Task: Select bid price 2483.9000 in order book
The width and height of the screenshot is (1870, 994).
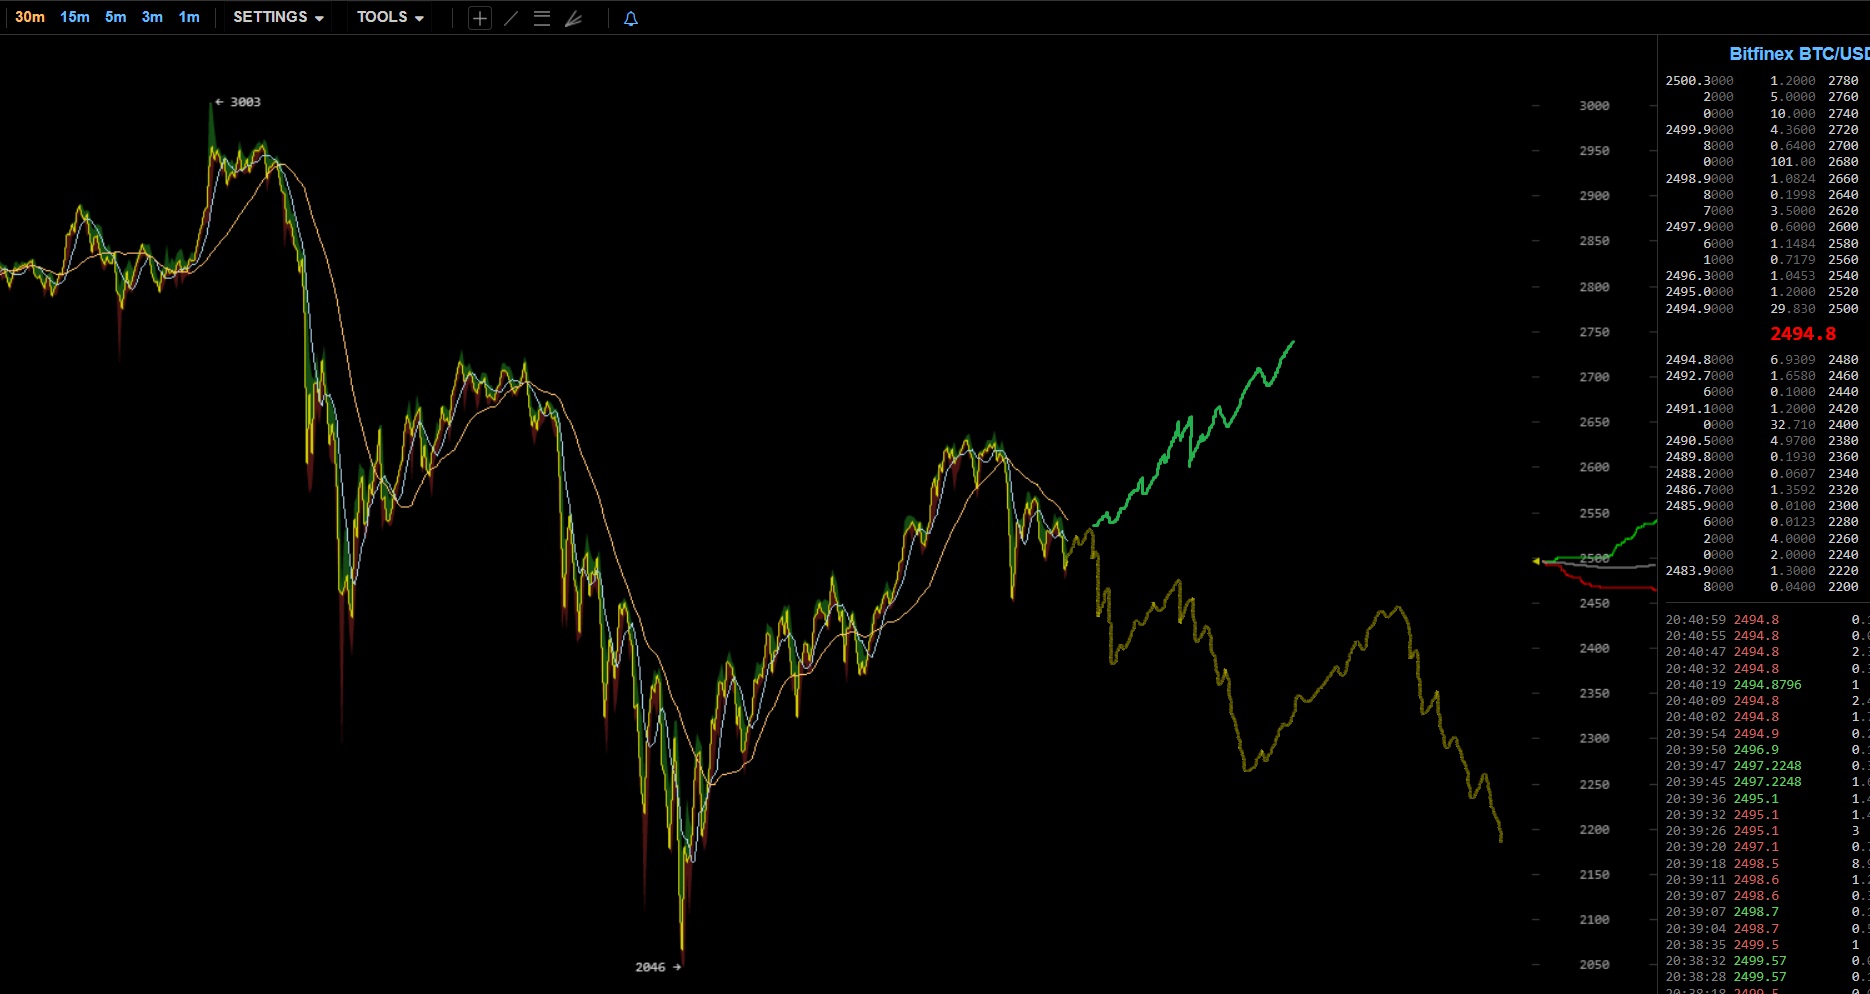Action: (1699, 571)
